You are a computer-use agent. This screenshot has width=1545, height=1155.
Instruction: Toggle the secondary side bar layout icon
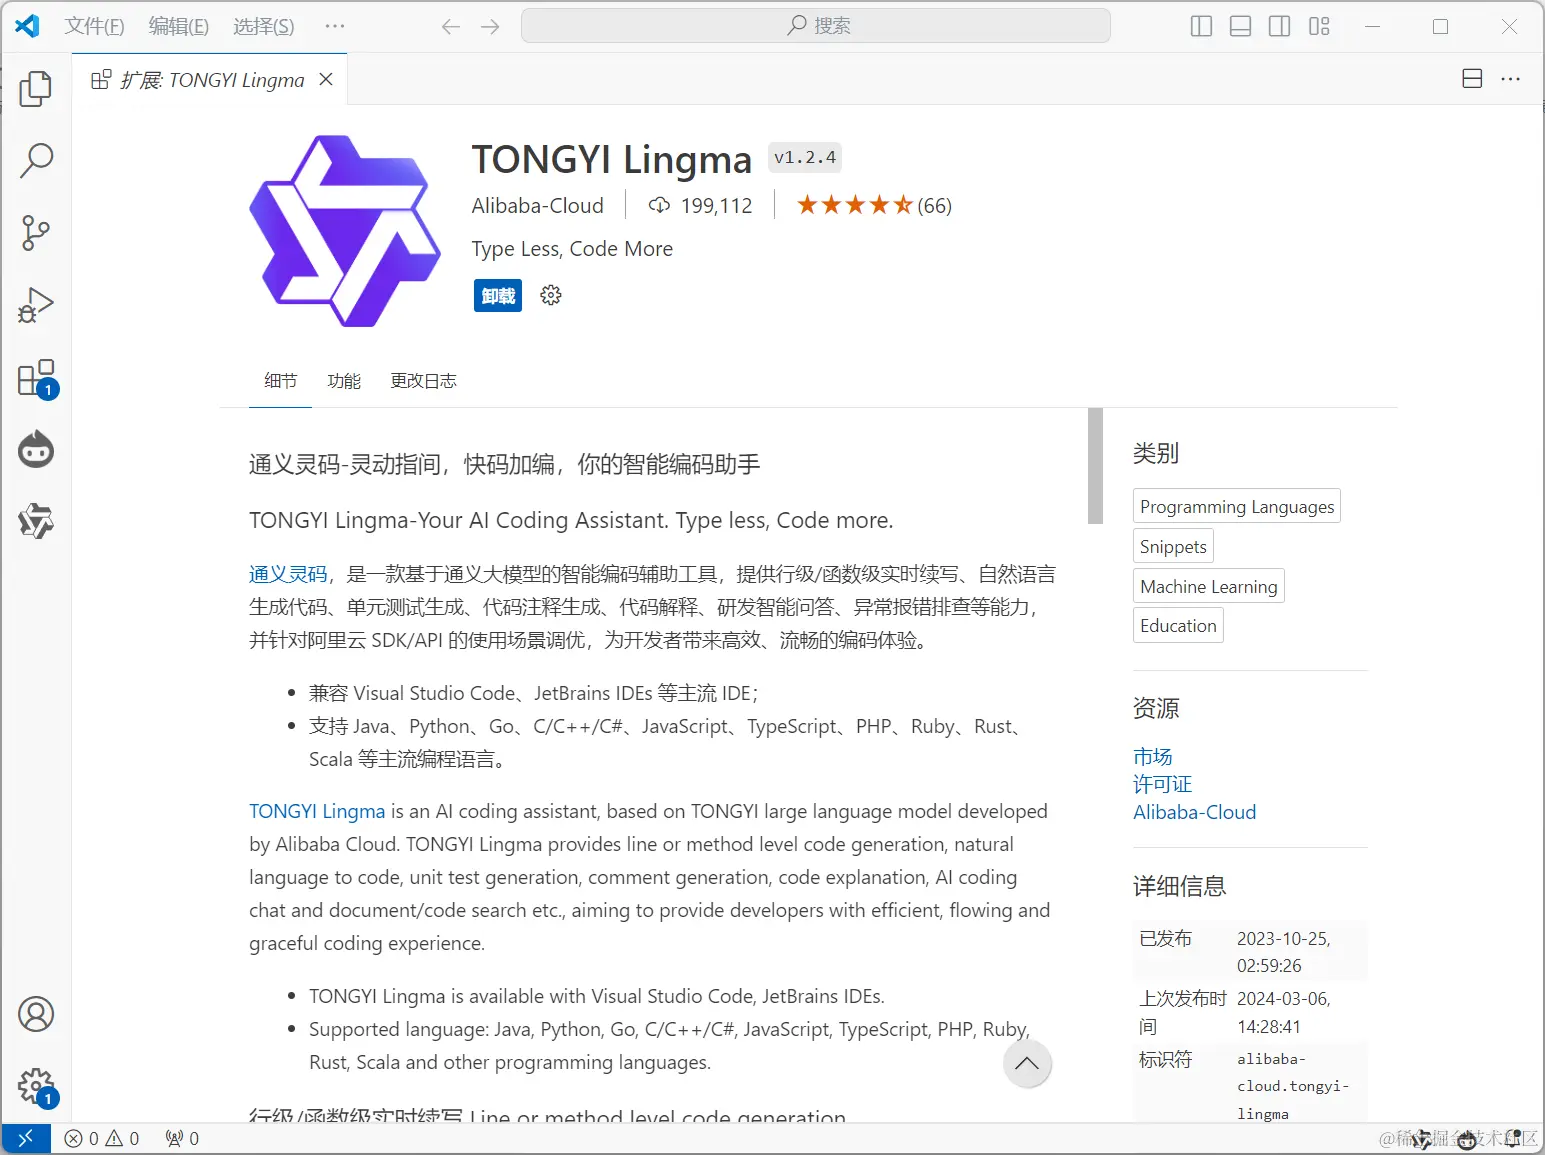(1280, 27)
